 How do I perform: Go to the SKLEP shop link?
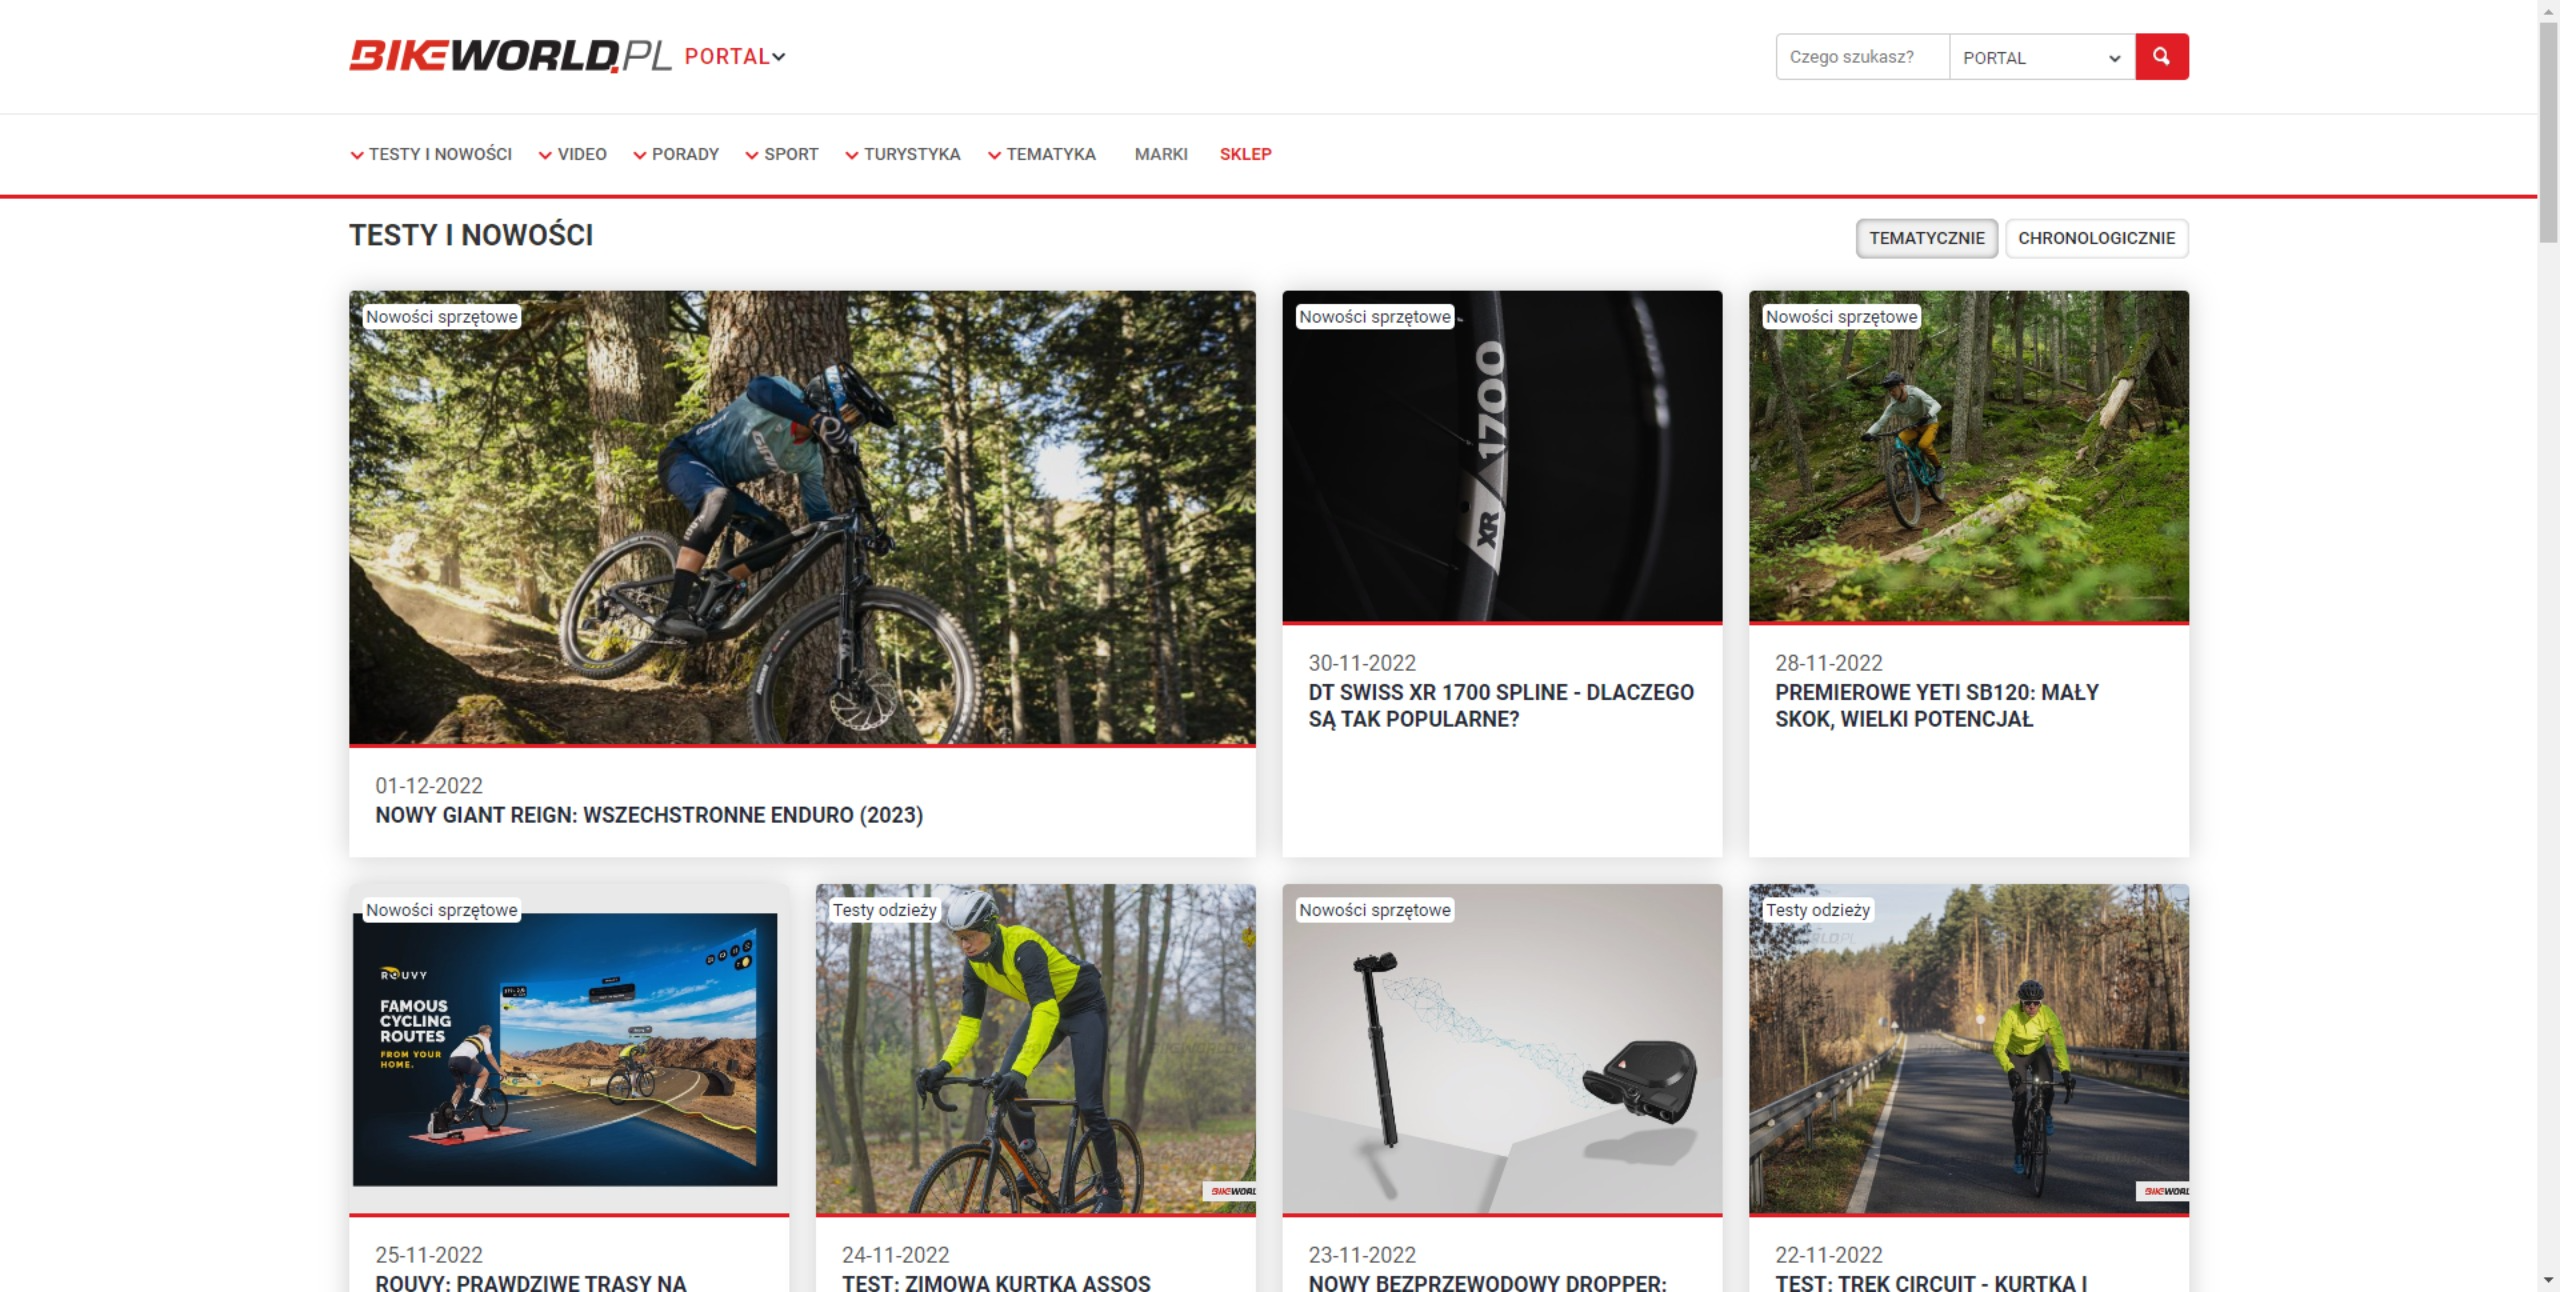coord(1245,154)
